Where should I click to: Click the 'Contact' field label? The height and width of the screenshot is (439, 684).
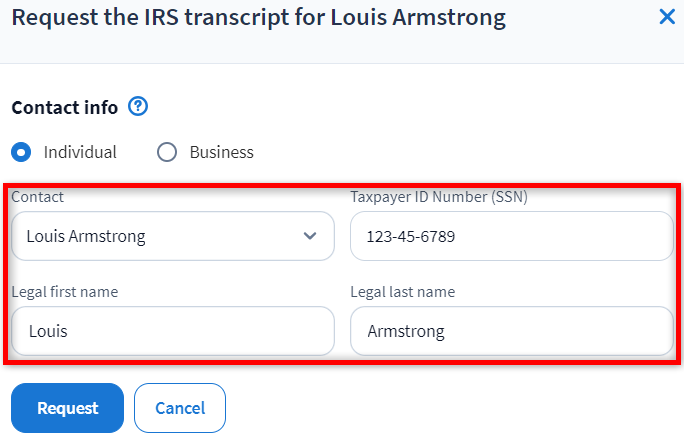tap(37, 197)
